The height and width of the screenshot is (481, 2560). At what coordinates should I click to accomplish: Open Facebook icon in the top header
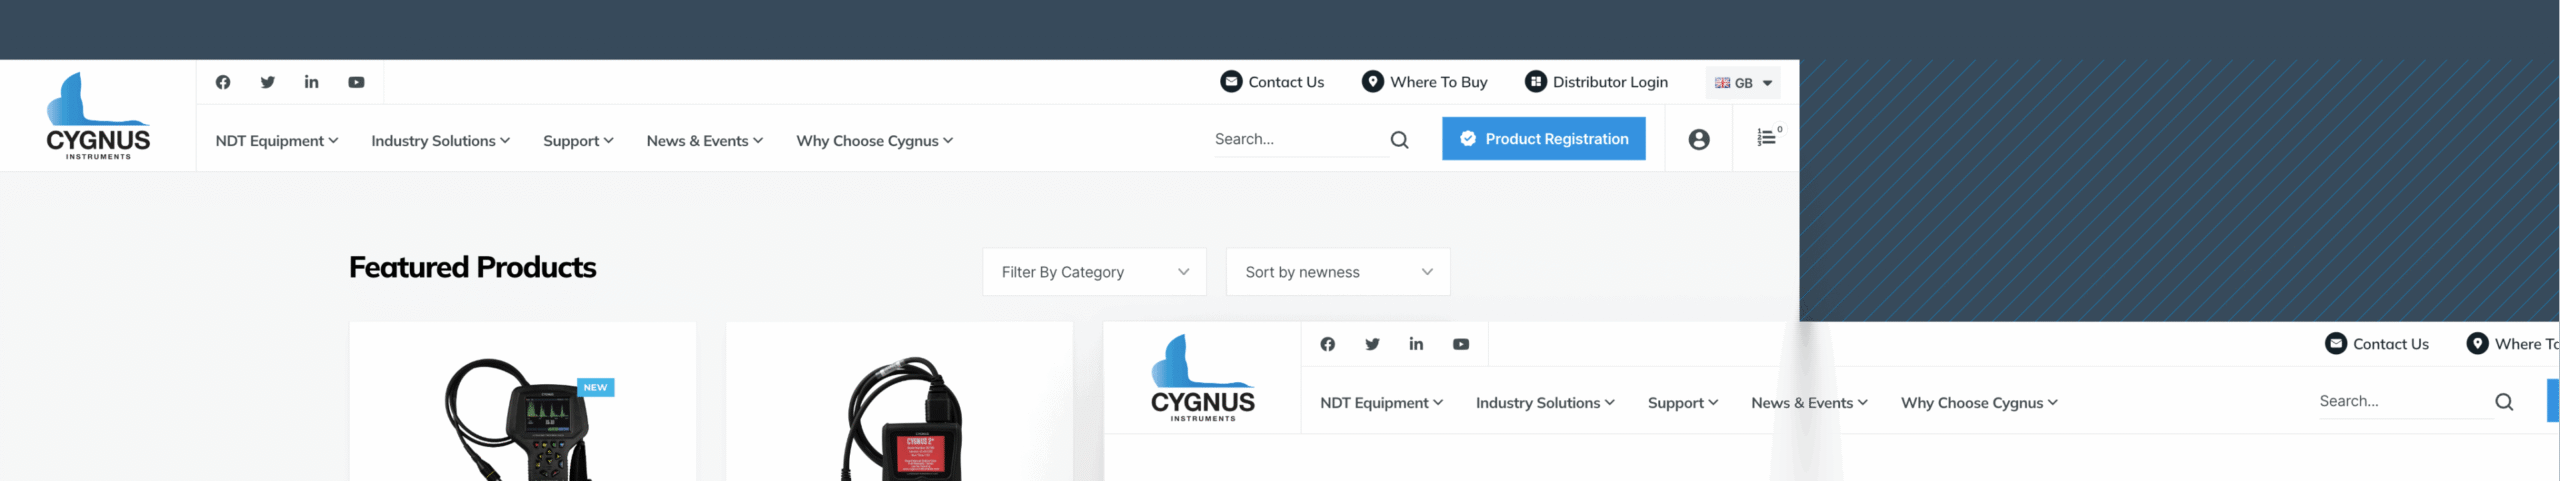(223, 82)
